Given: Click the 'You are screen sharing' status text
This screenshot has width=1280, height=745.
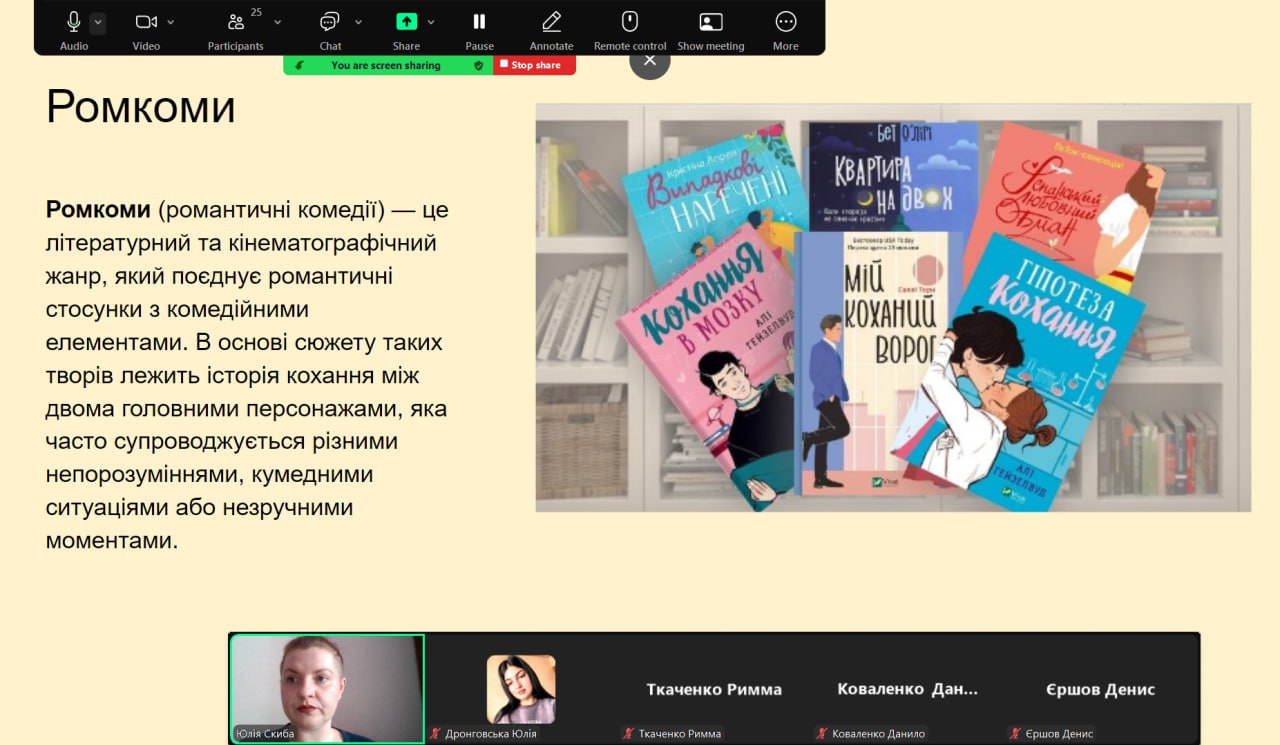Looking at the screenshot, I should 386,65.
